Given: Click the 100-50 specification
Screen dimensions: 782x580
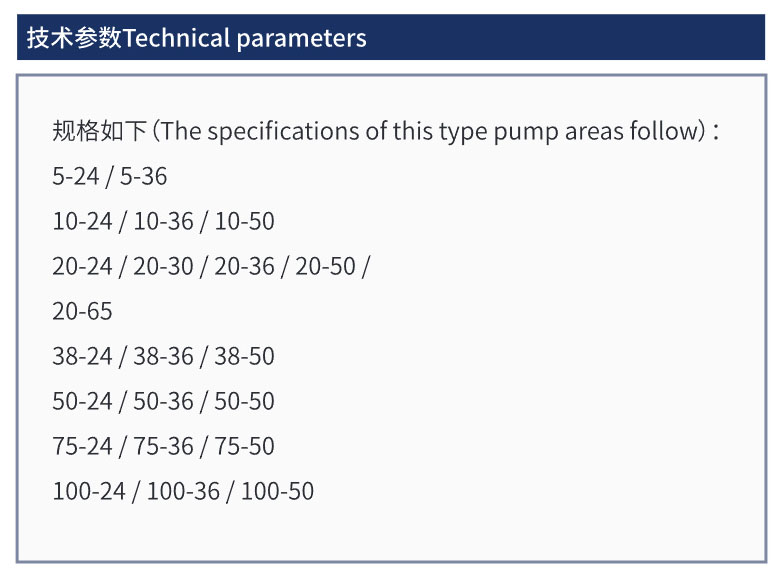Looking at the screenshot, I should tap(277, 492).
